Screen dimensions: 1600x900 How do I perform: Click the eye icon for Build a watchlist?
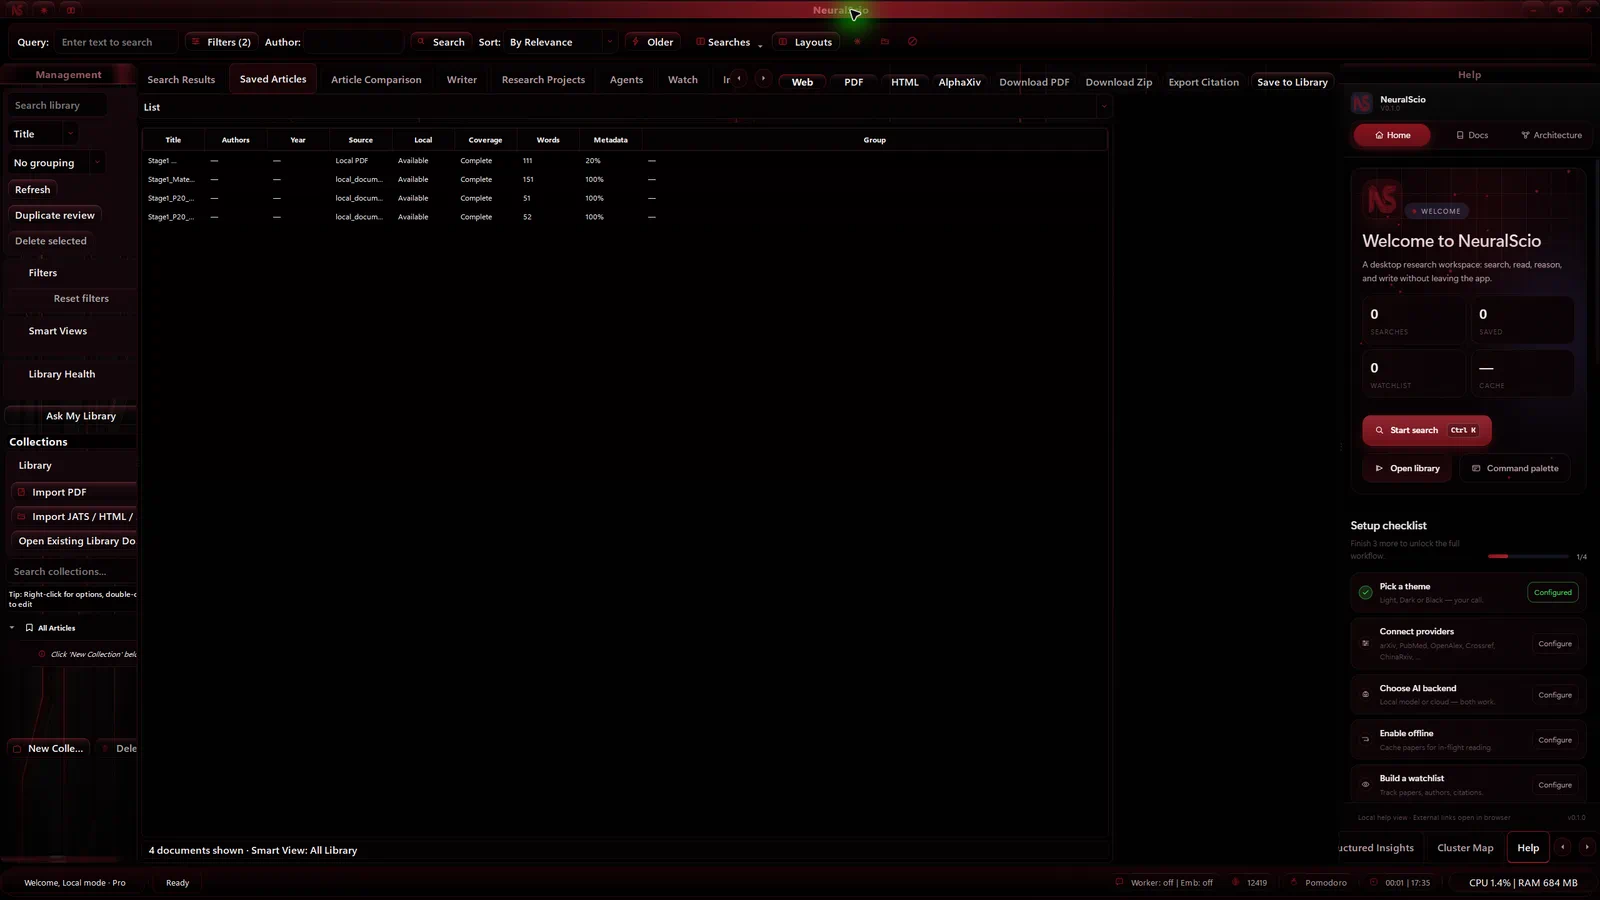[1365, 785]
